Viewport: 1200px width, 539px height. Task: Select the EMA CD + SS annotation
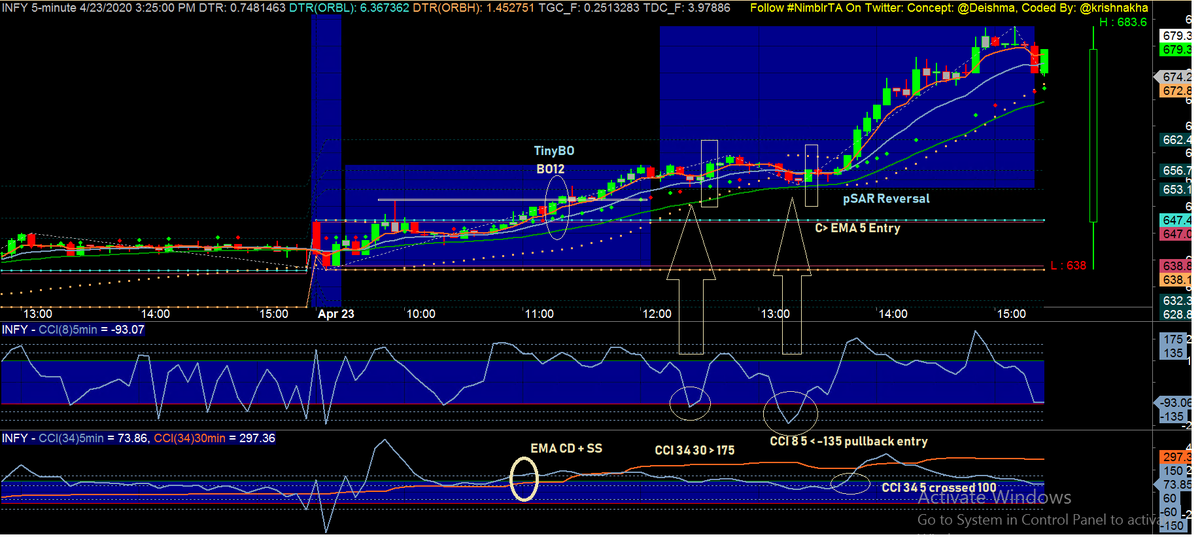[x=567, y=447]
